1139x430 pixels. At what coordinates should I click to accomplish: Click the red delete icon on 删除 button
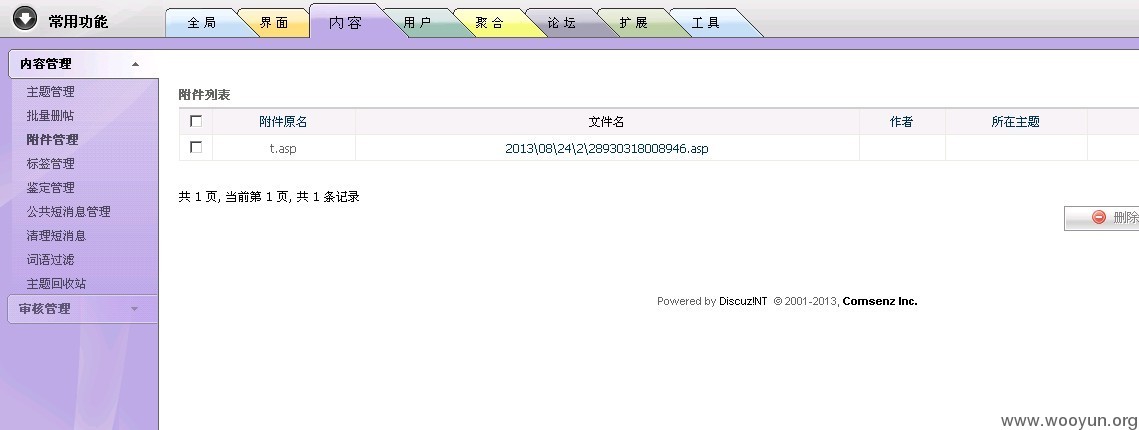(1098, 217)
